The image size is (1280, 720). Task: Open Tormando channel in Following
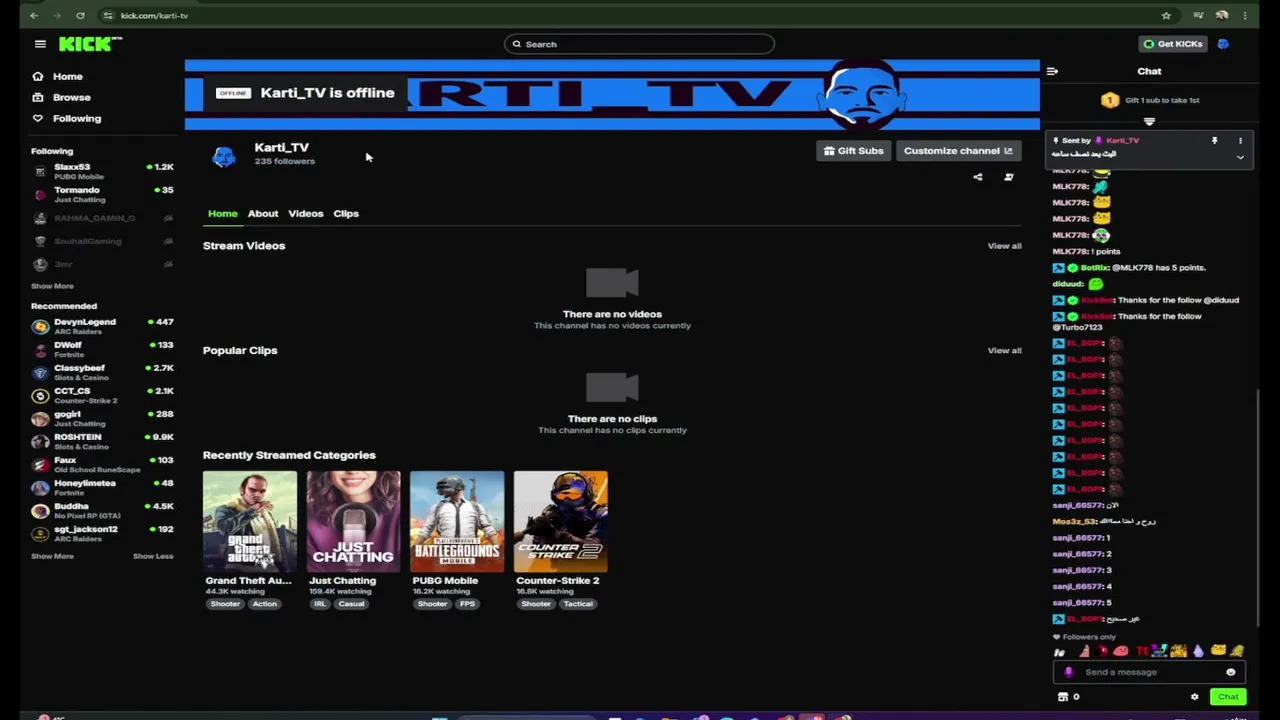click(x=102, y=194)
